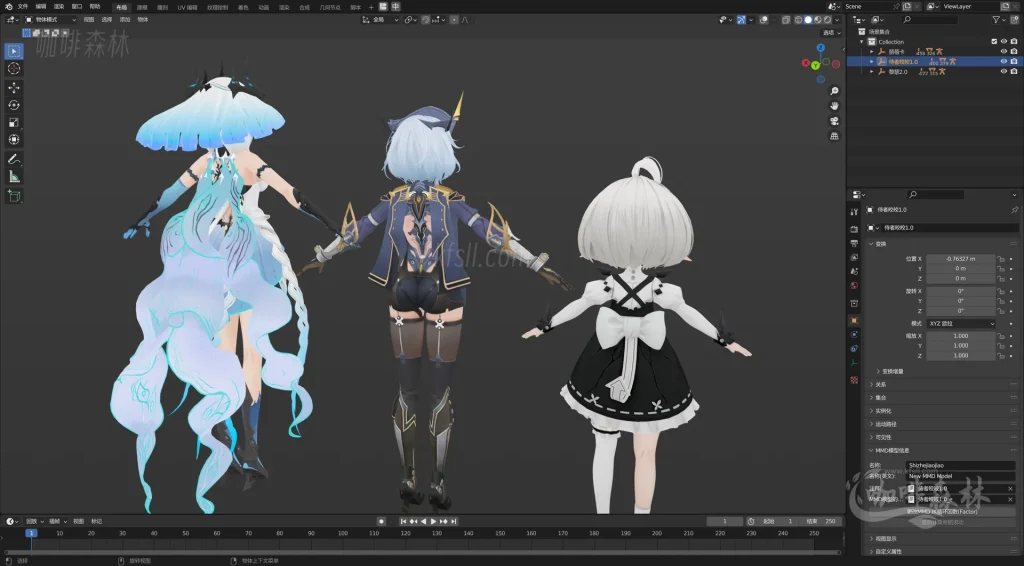Open the View Layer properties tab
1024x566 pixels.
point(854,257)
